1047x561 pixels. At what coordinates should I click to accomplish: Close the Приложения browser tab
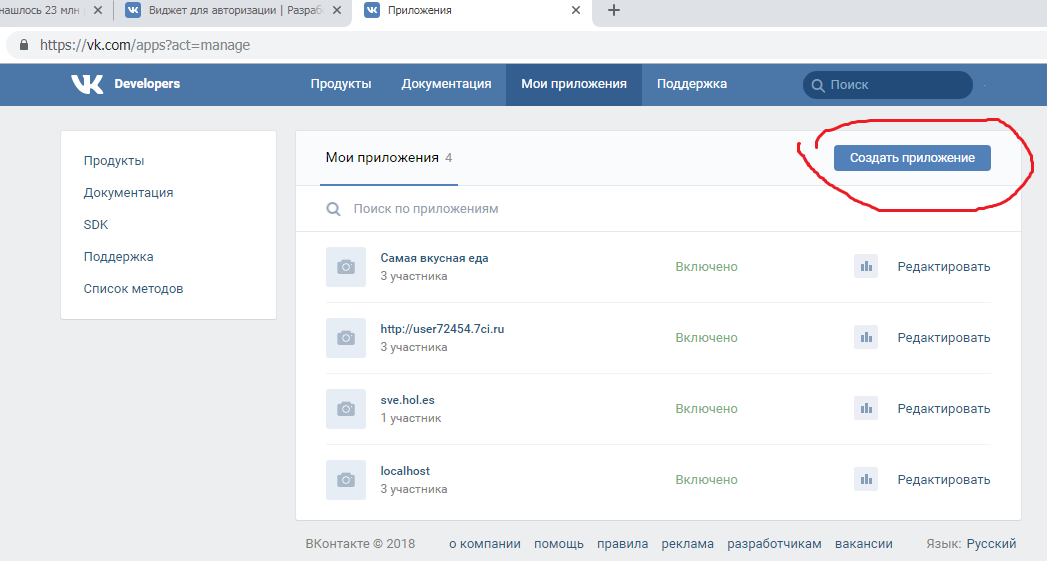(x=576, y=10)
